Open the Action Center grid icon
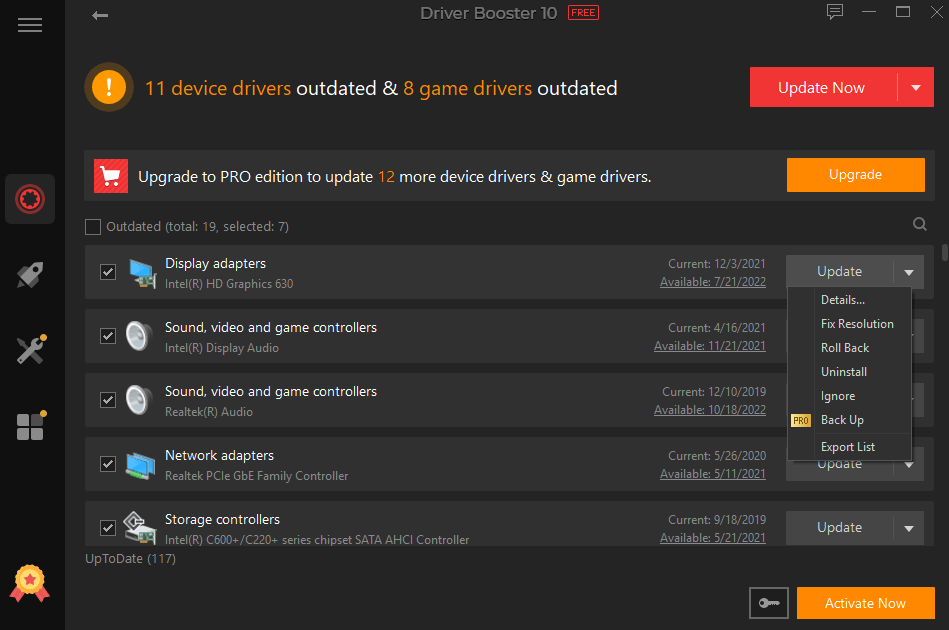The width and height of the screenshot is (949, 630). click(31, 425)
